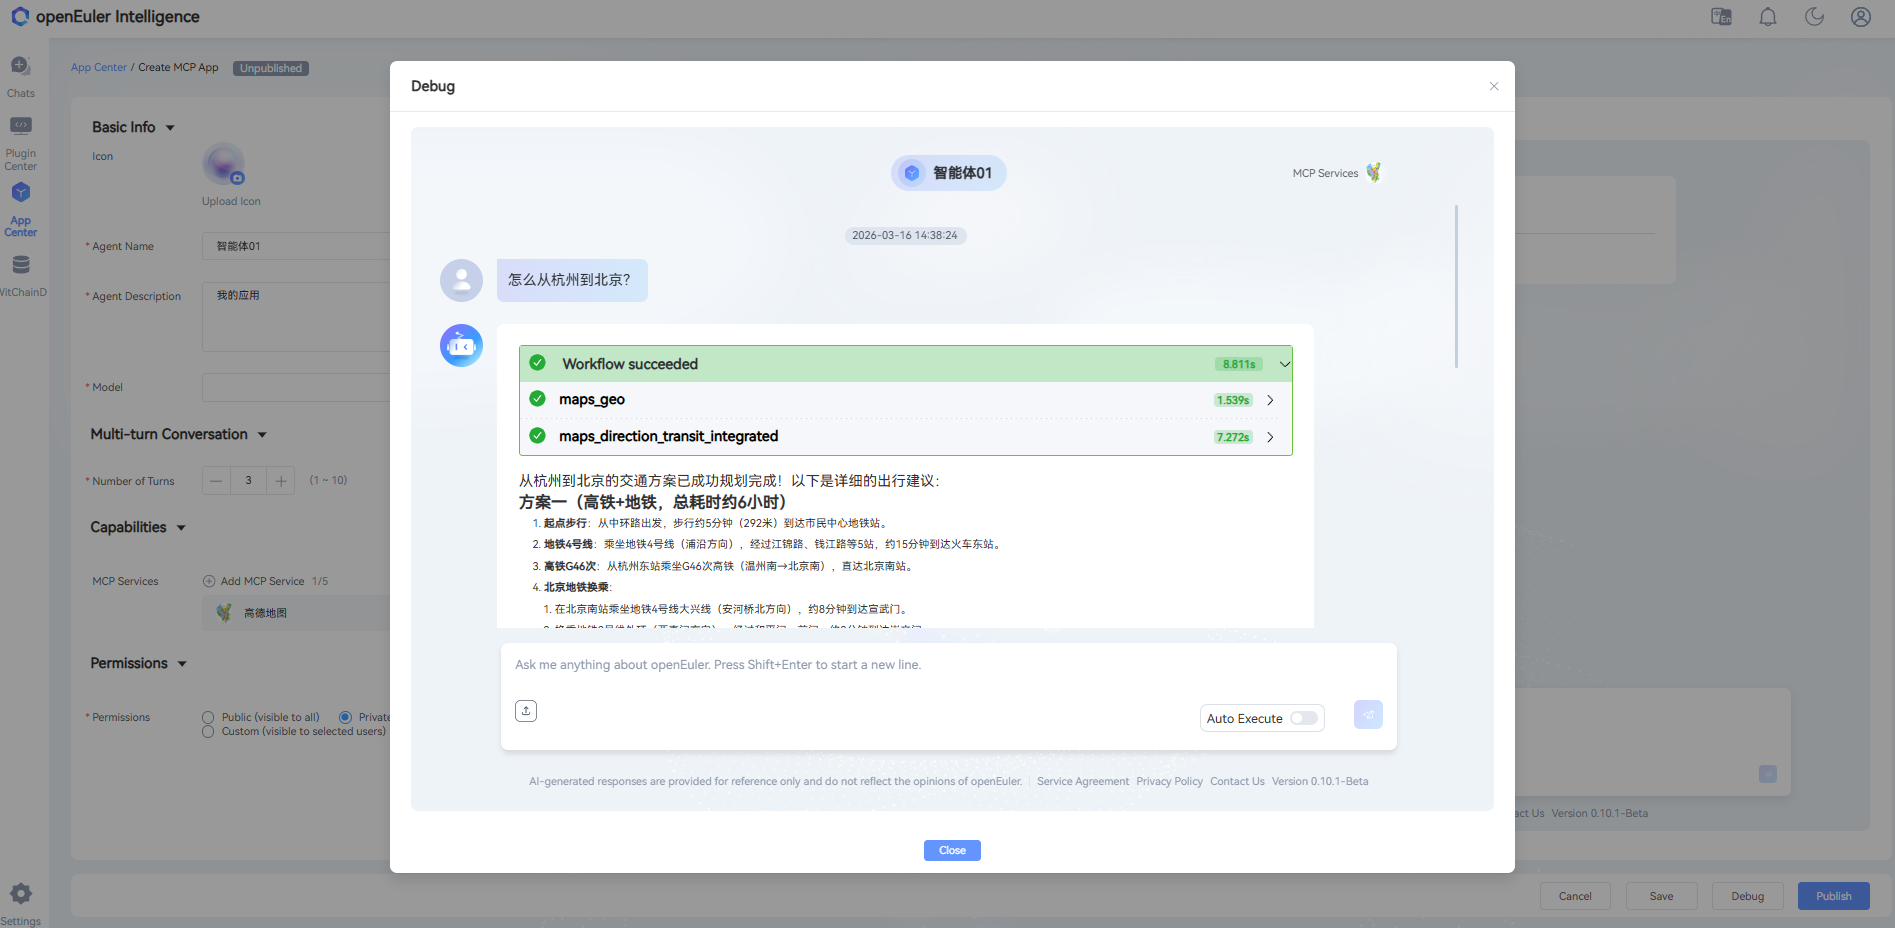Go to App Center breadcrumb
The height and width of the screenshot is (928, 1895).
pos(99,67)
